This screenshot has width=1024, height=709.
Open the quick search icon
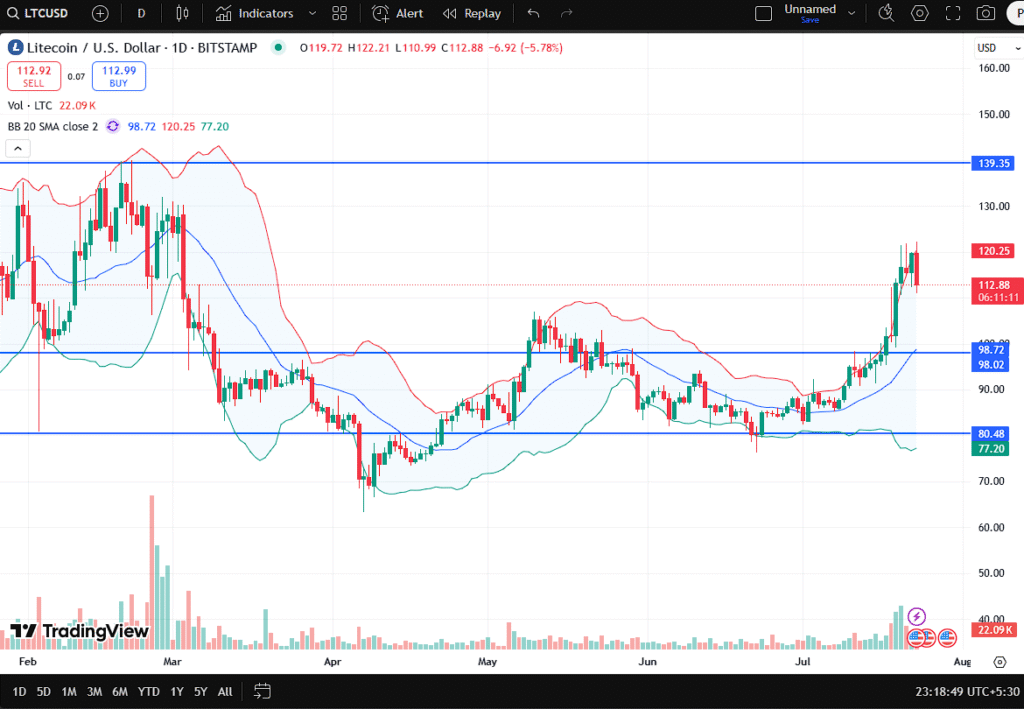(886, 13)
